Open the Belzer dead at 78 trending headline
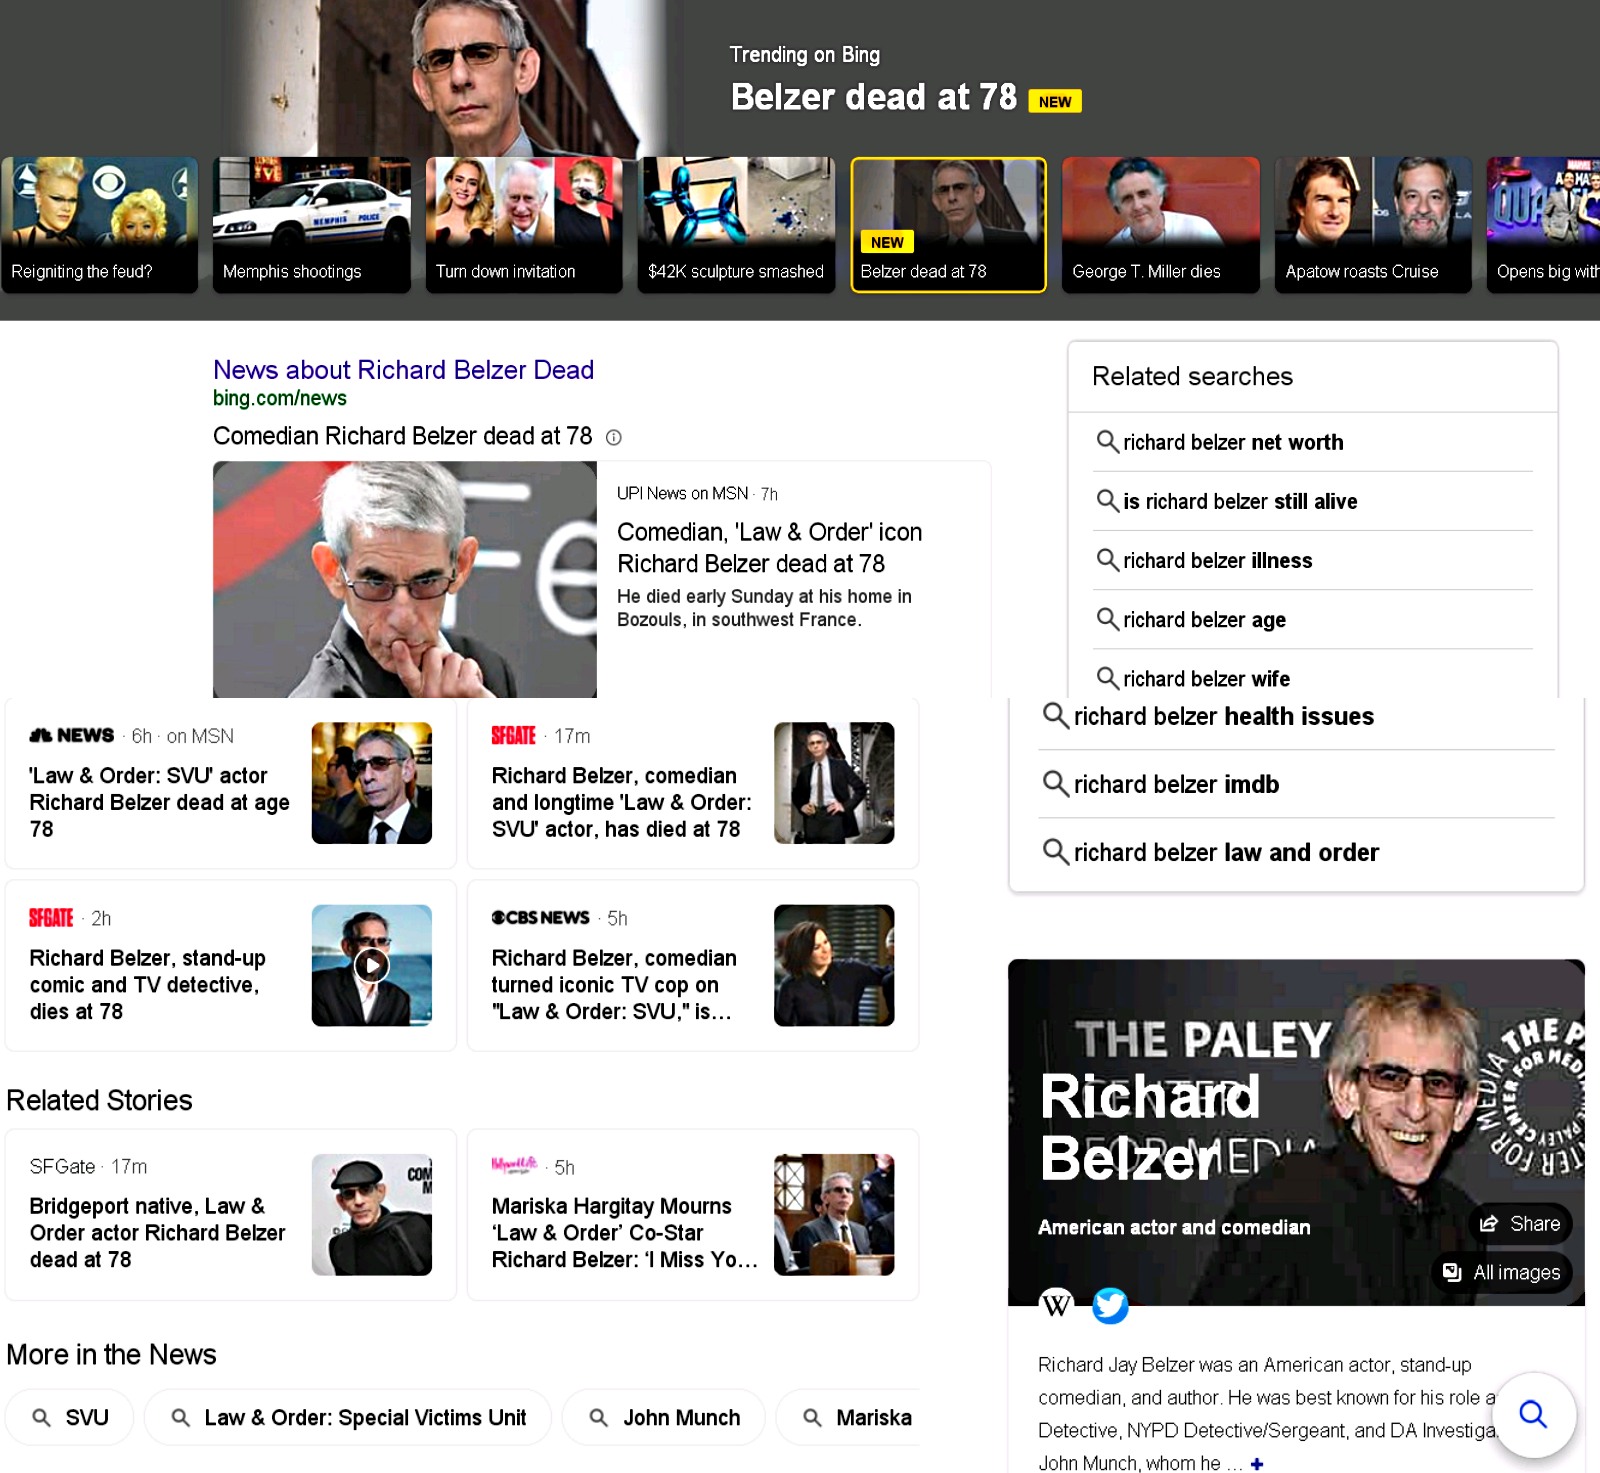Image resolution: width=1600 pixels, height=1473 pixels. tap(873, 97)
